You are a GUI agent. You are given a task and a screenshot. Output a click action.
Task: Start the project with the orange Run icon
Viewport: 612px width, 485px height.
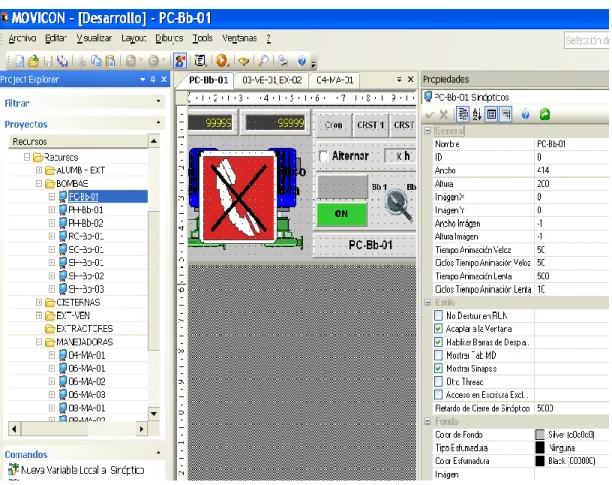pos(222,61)
